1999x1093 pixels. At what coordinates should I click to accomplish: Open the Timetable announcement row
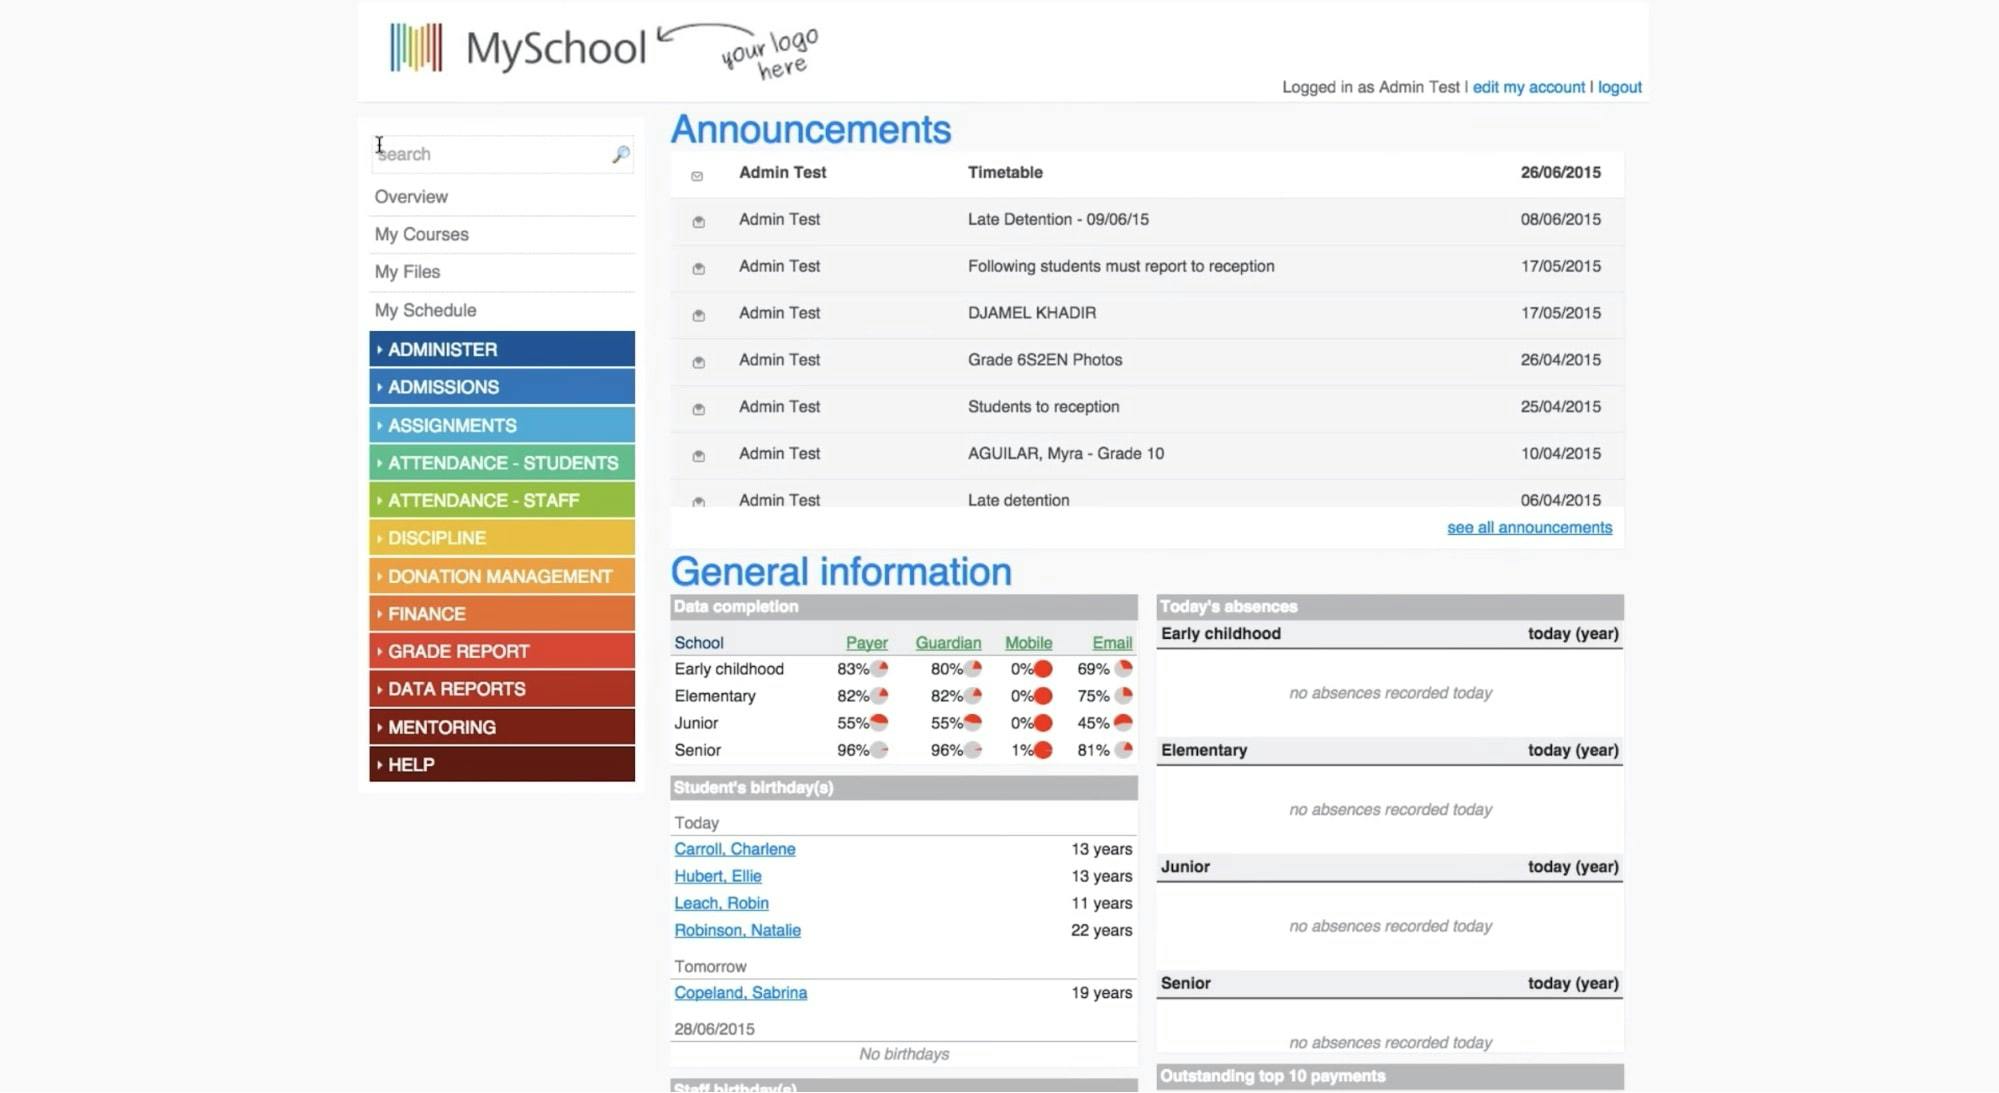pos(1147,173)
